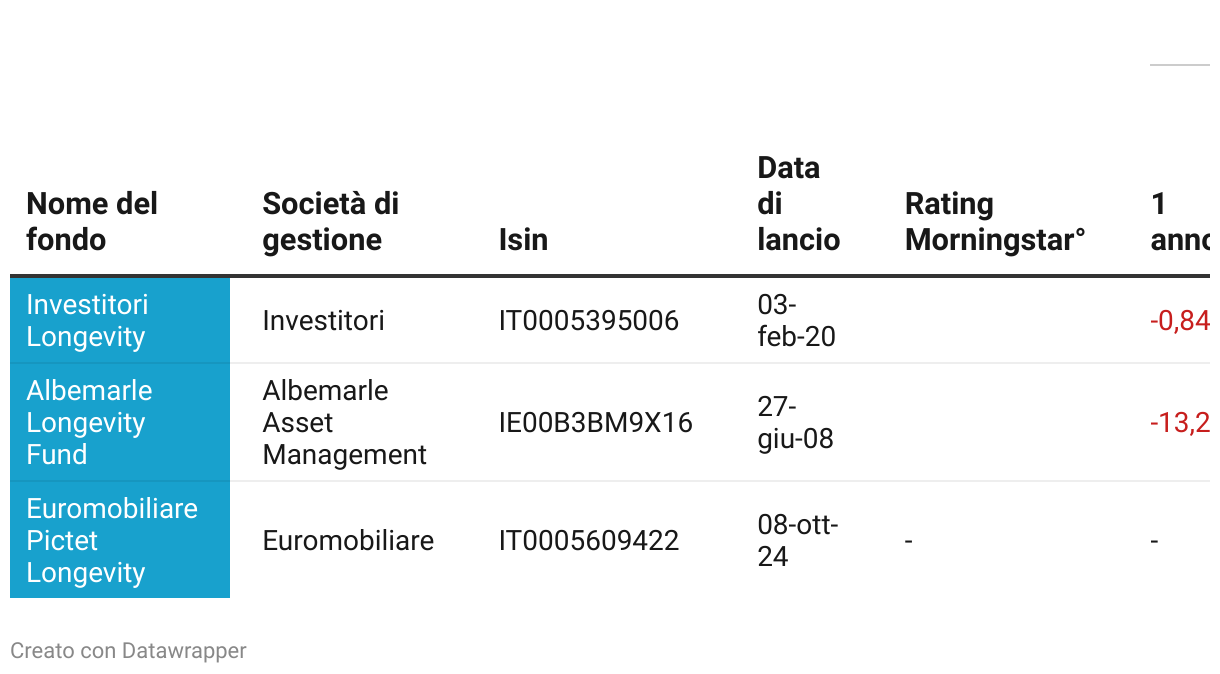Select the Euromobiliare Pictet Longevity name cell
Viewport: 1220px width, 674px height.
click(112, 540)
